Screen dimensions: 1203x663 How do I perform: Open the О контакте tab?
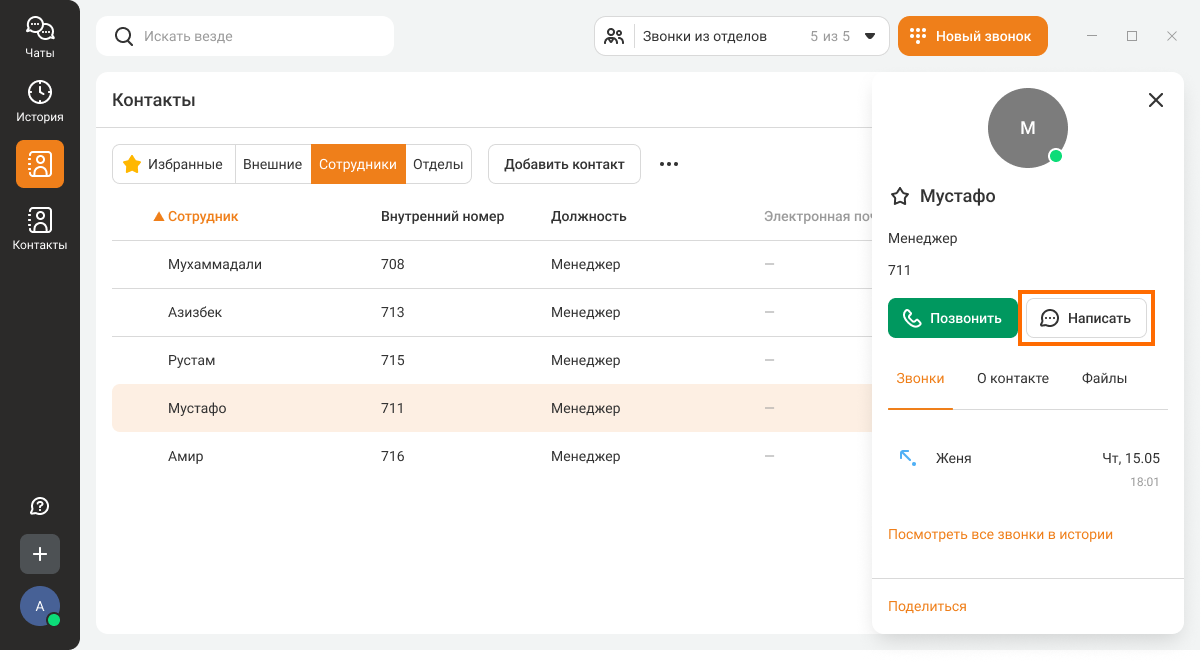pyautogui.click(x=1012, y=378)
